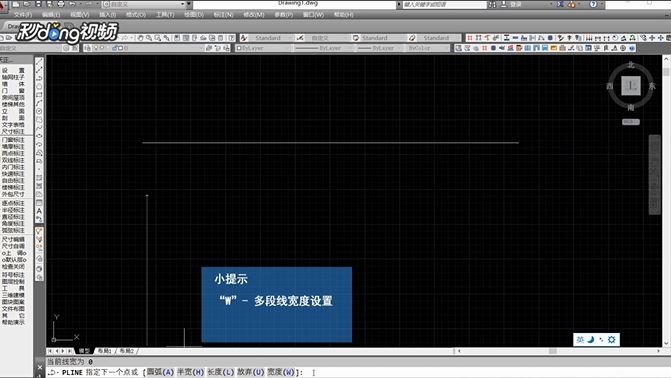Open the 视图(V) menu
The width and height of the screenshot is (671, 378).
pyautogui.click(x=80, y=15)
